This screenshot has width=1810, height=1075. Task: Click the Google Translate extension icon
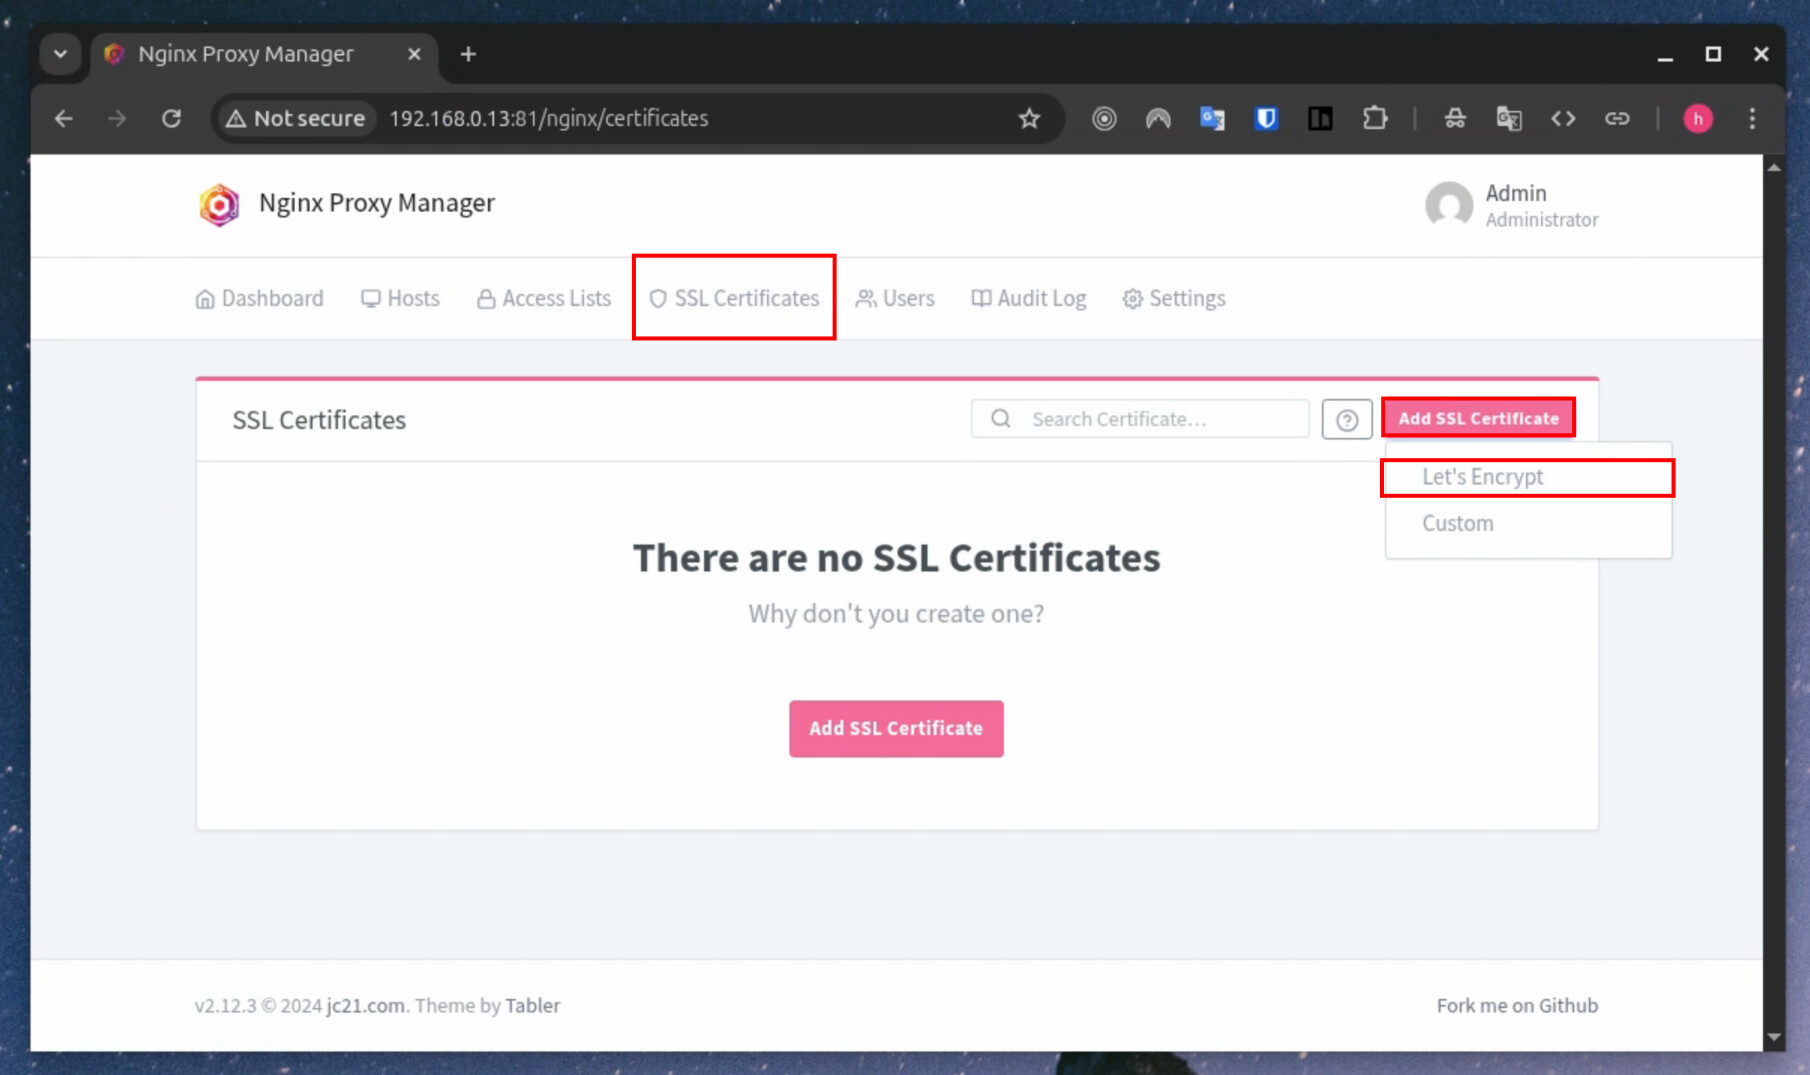(x=1212, y=119)
